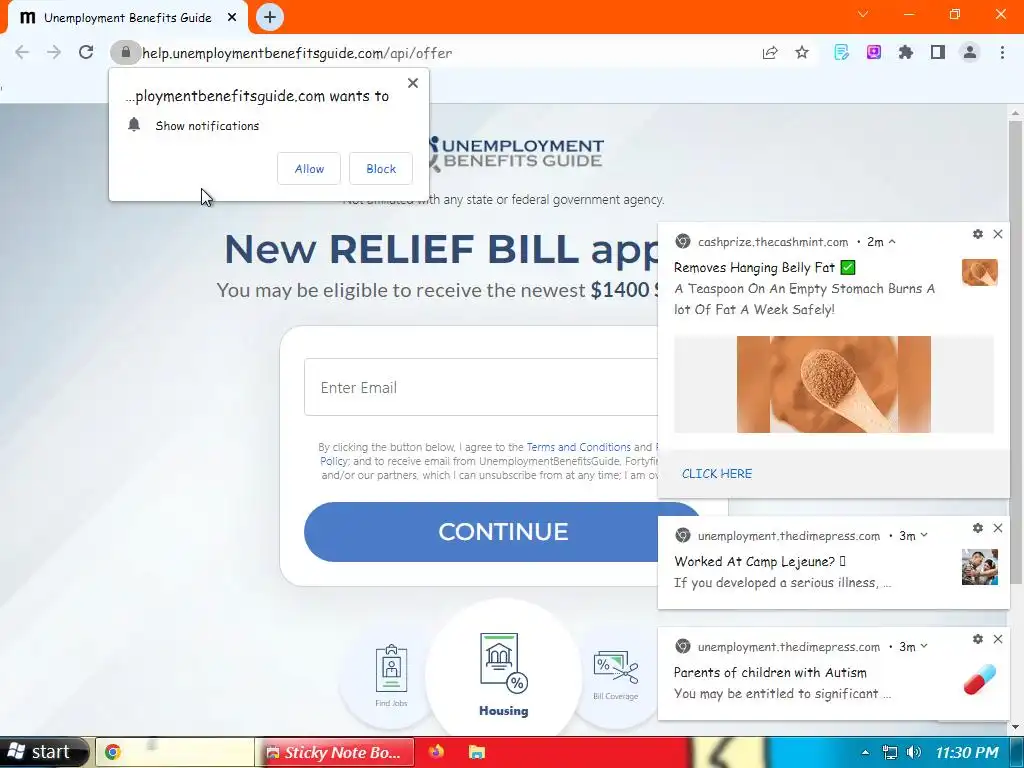Dismiss the Camp Lejeune notification
Image resolution: width=1024 pixels, height=768 pixels.
click(x=998, y=528)
